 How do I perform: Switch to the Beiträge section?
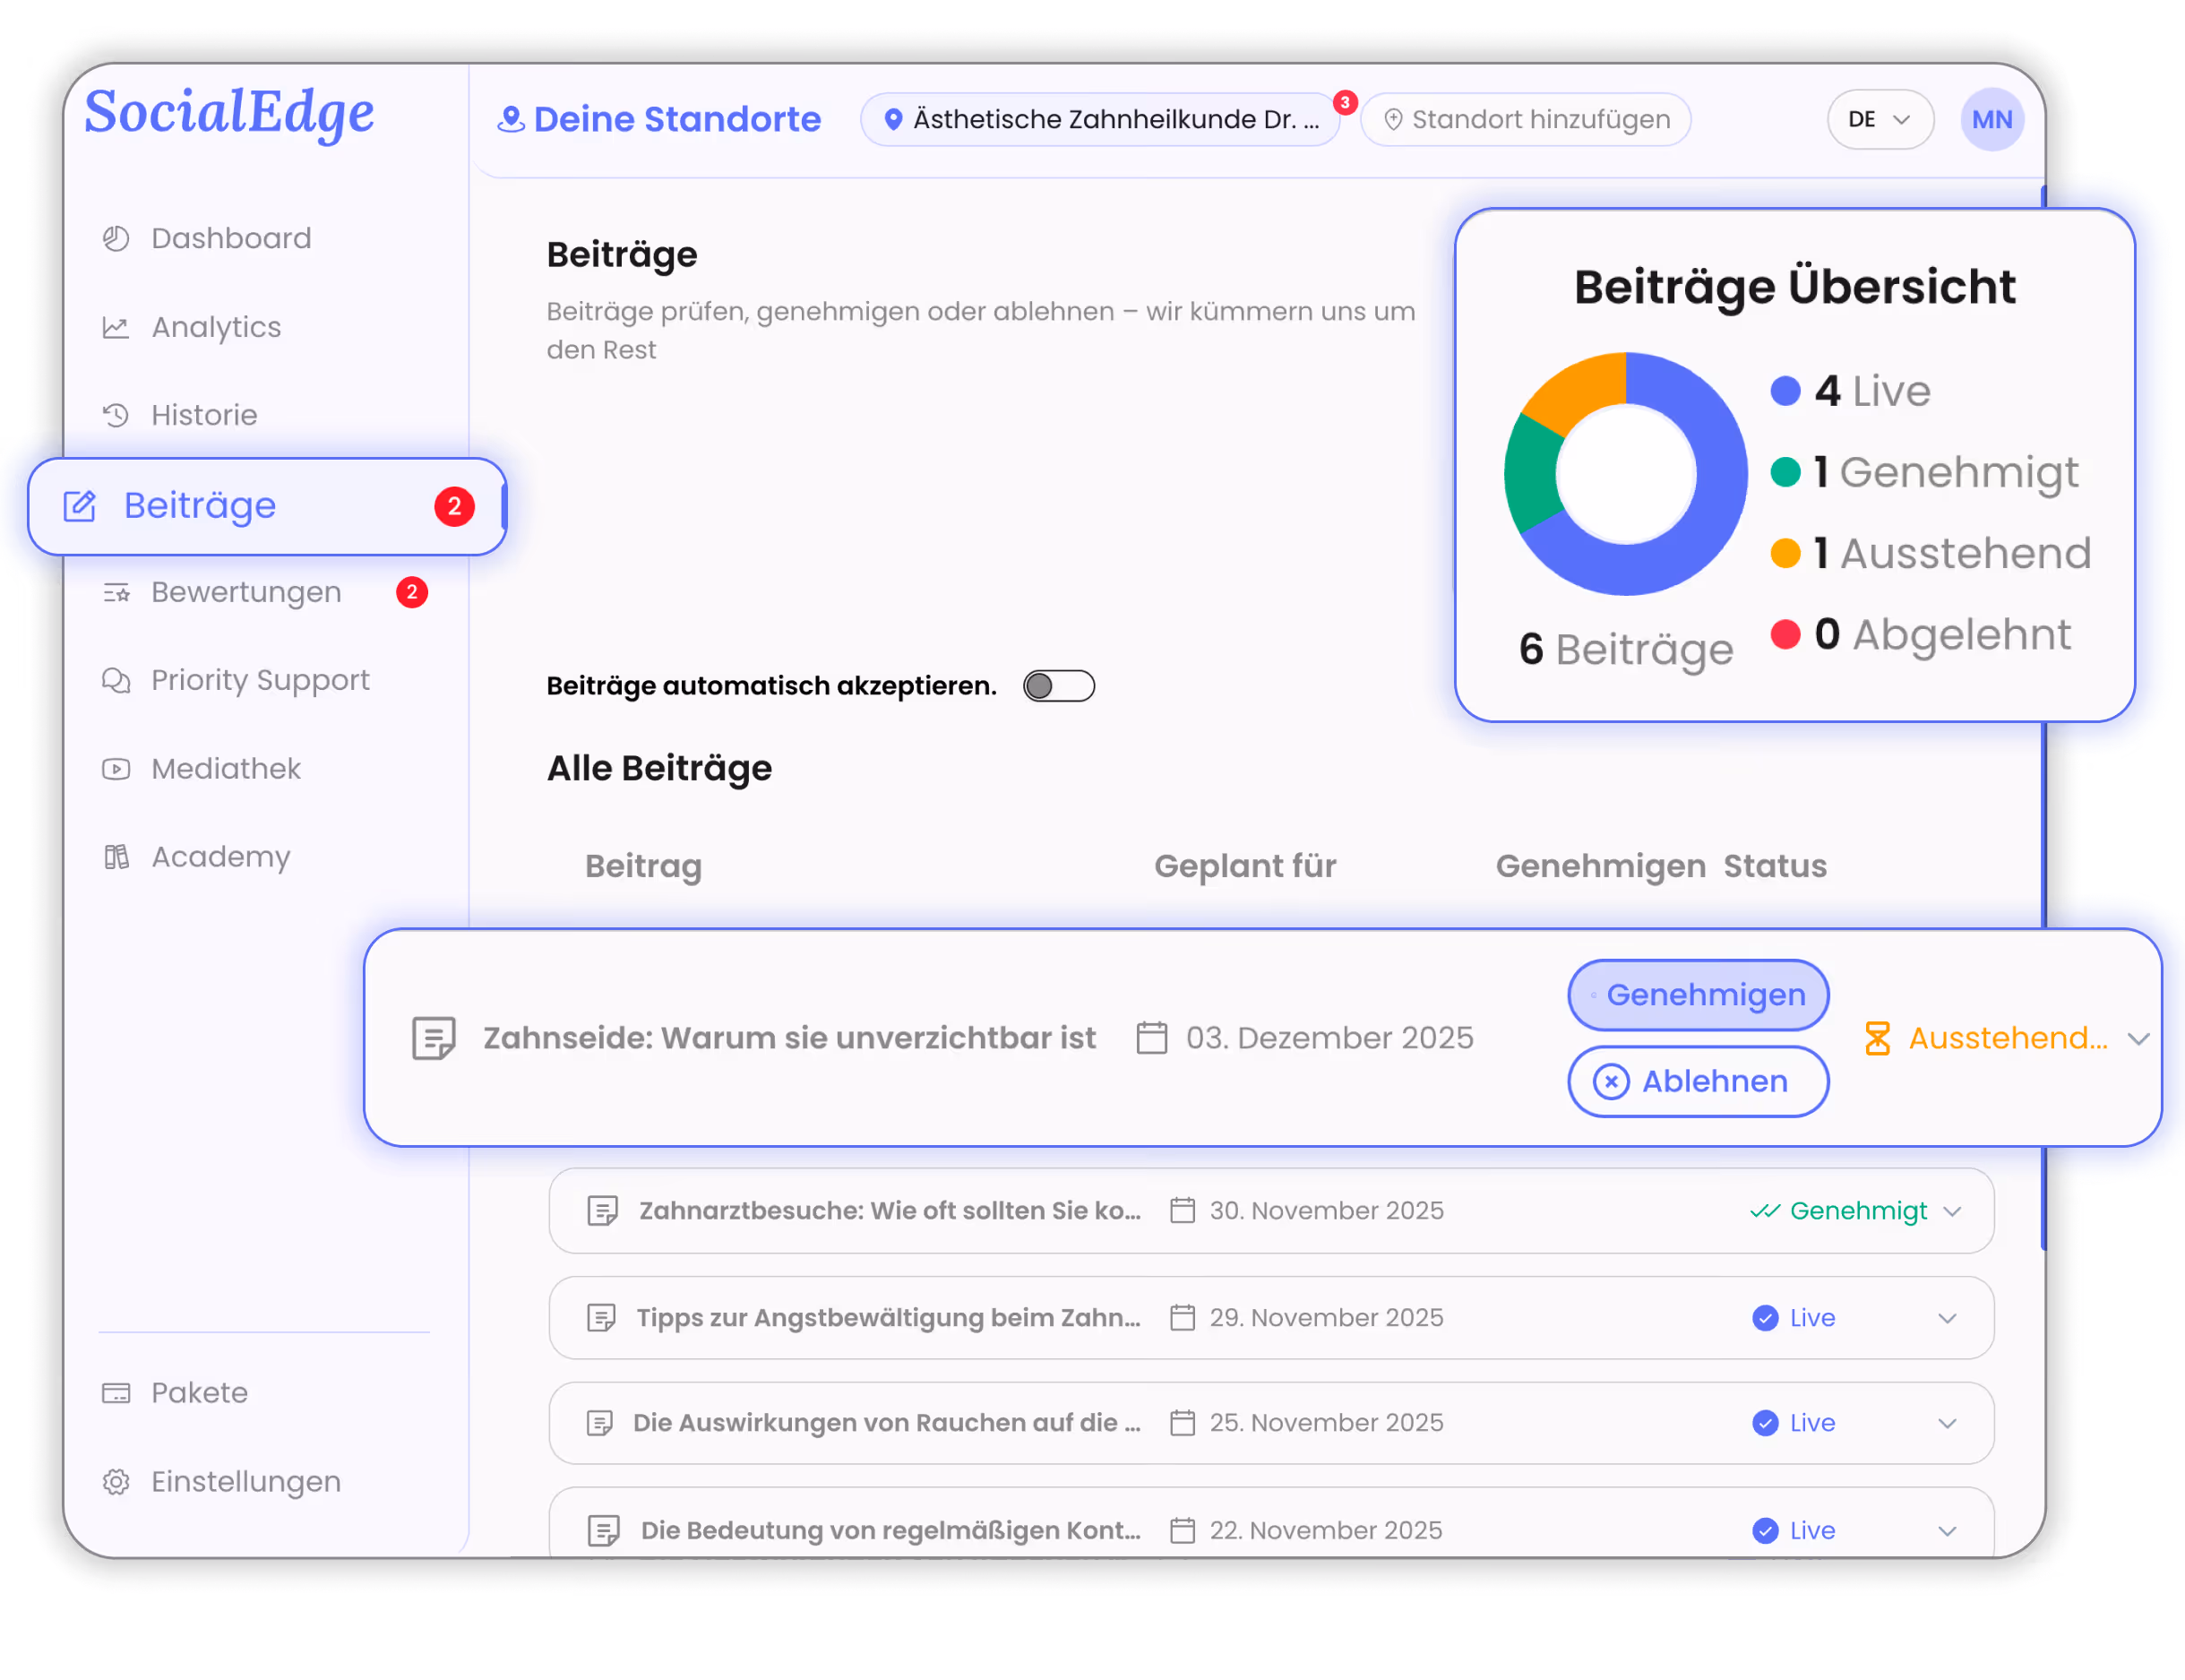coord(199,506)
